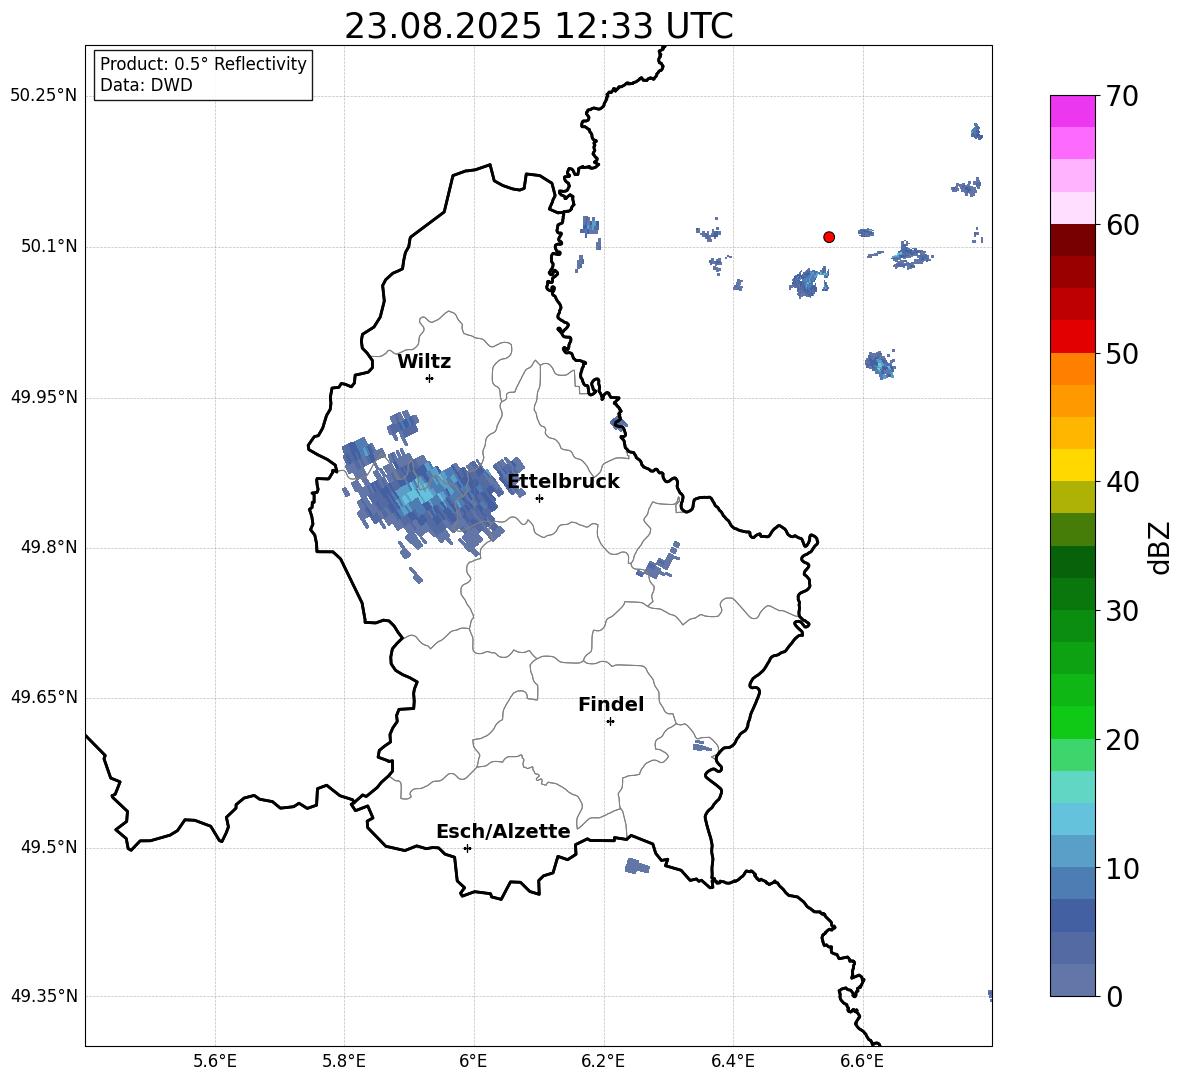Click the 50.1°N latitude label
Viewport: 1184px width, 1081px height.
(x=49, y=247)
